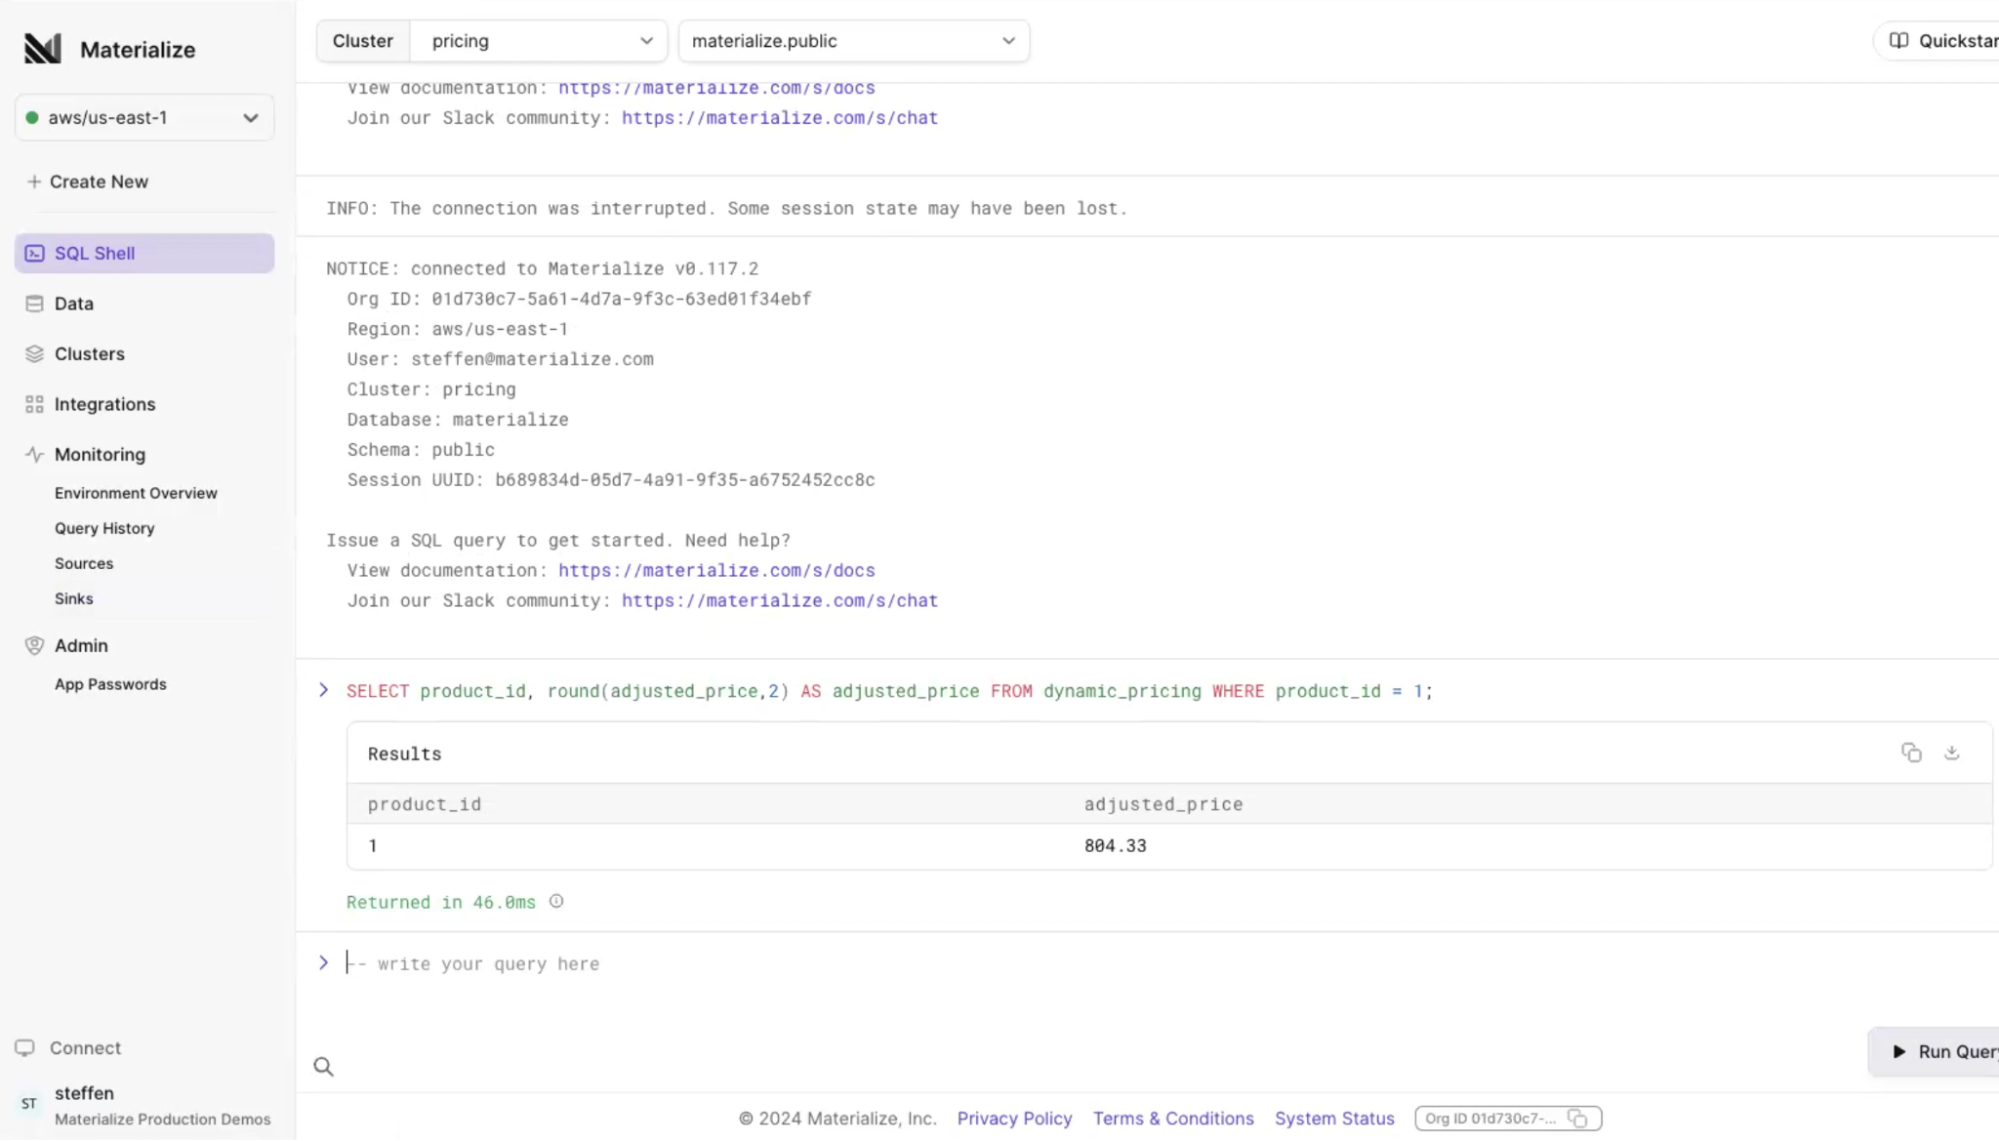This screenshot has width=1999, height=1141.
Task: Click the 804.33 adjusted_price cell
Action: click(1115, 846)
